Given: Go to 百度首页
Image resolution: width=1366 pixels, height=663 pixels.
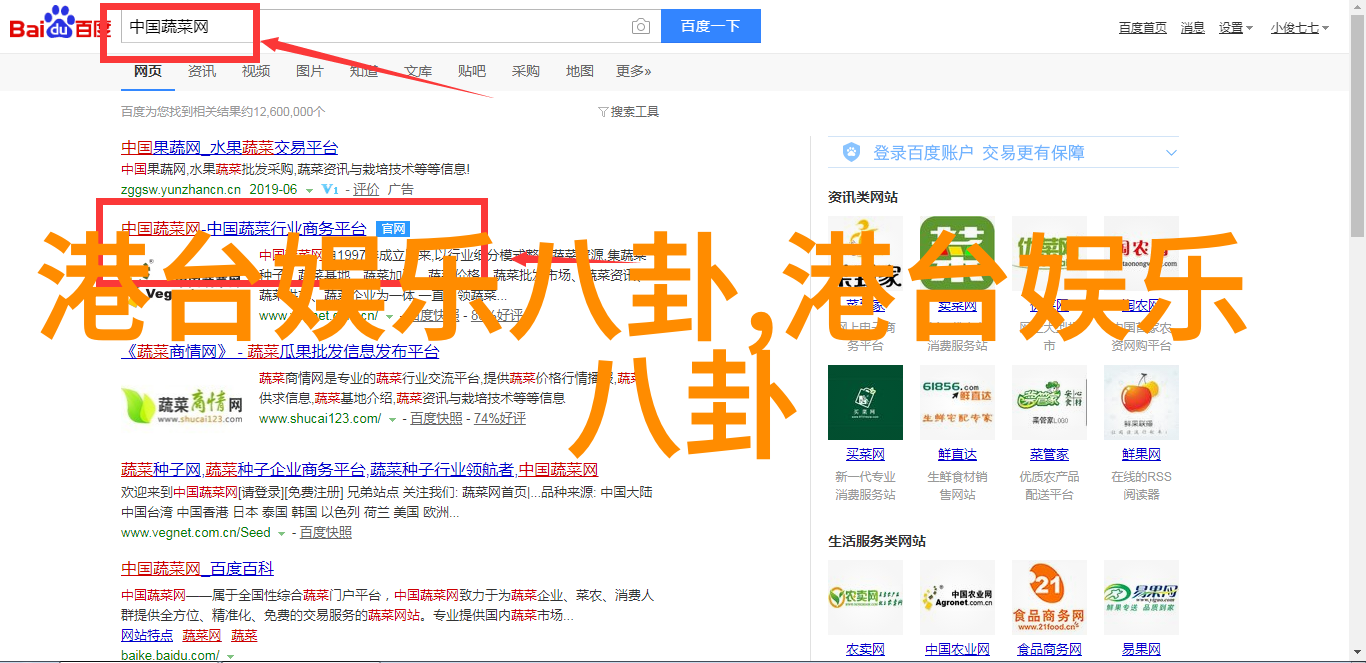Looking at the screenshot, I should (1143, 28).
